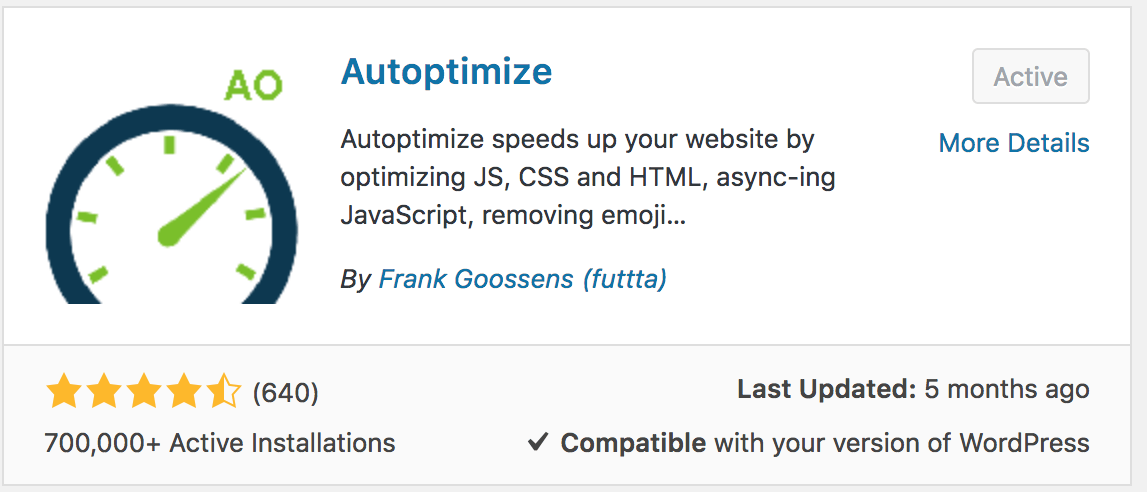The height and width of the screenshot is (492, 1147).
Task: Click the bold Compatible word
Action: tap(633, 443)
